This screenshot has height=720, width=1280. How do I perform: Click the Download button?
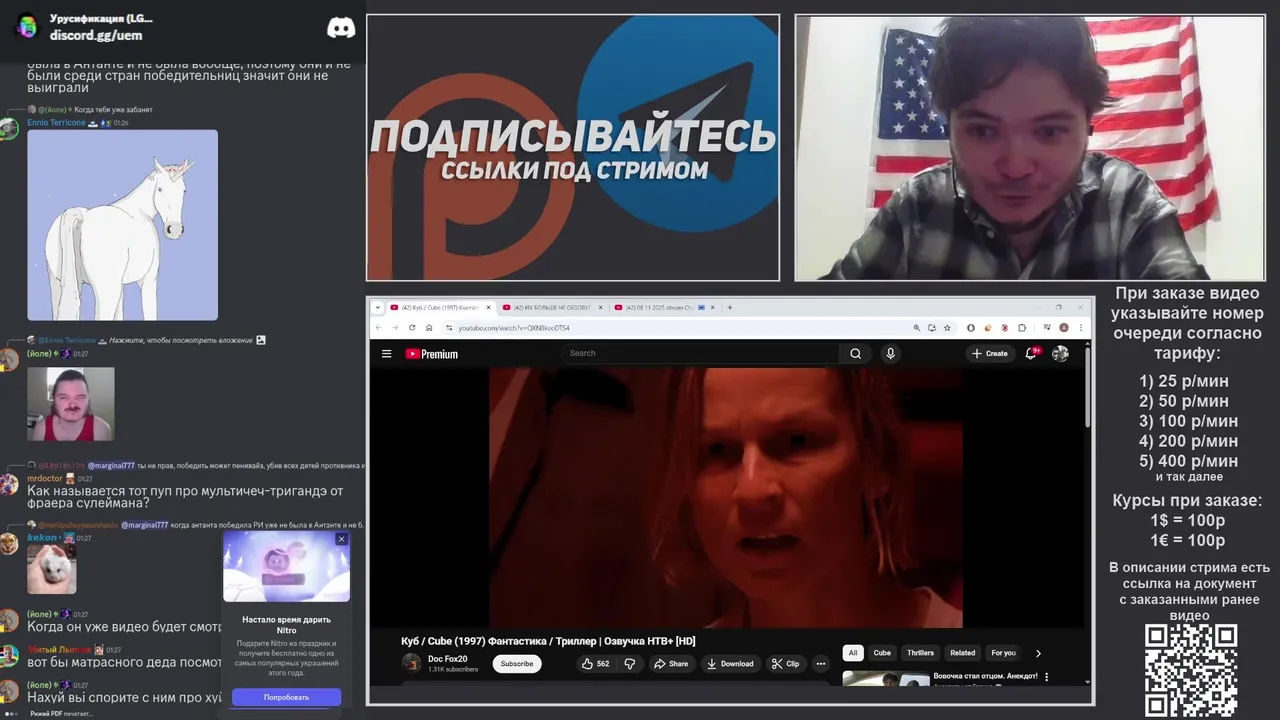click(x=730, y=663)
